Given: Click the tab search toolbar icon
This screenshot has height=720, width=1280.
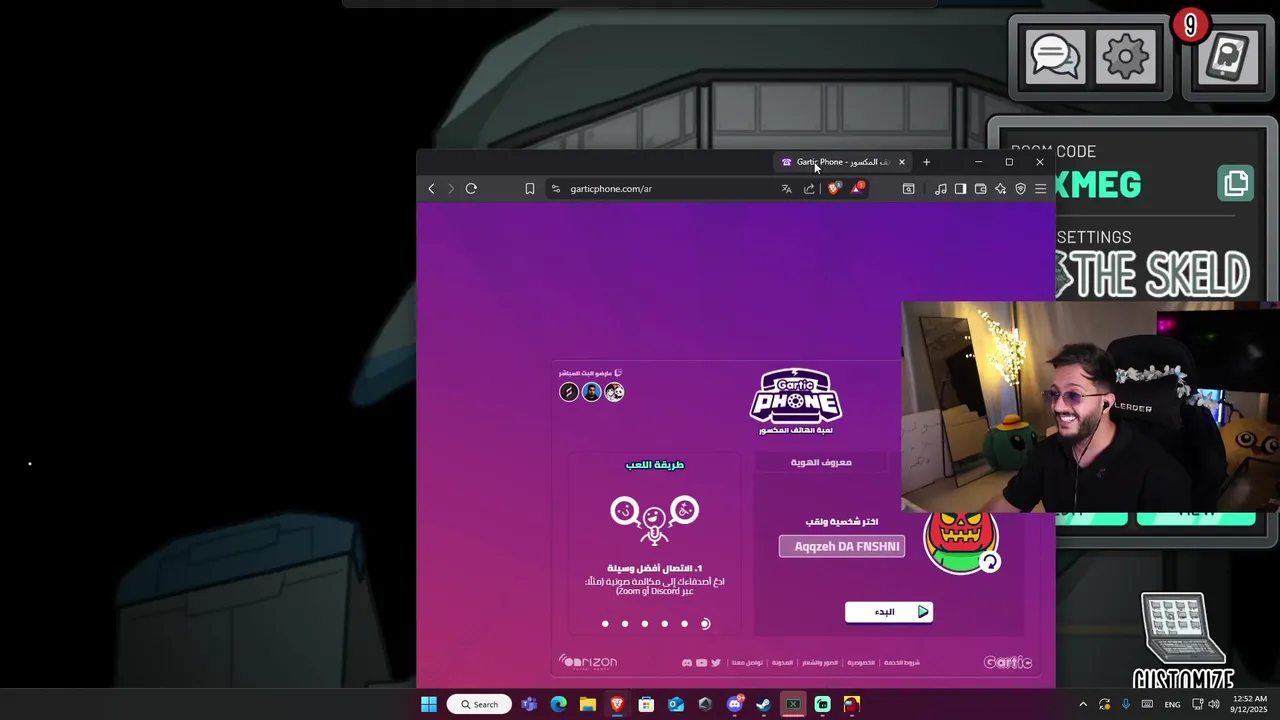Looking at the screenshot, I should pyautogui.click(x=908, y=188).
